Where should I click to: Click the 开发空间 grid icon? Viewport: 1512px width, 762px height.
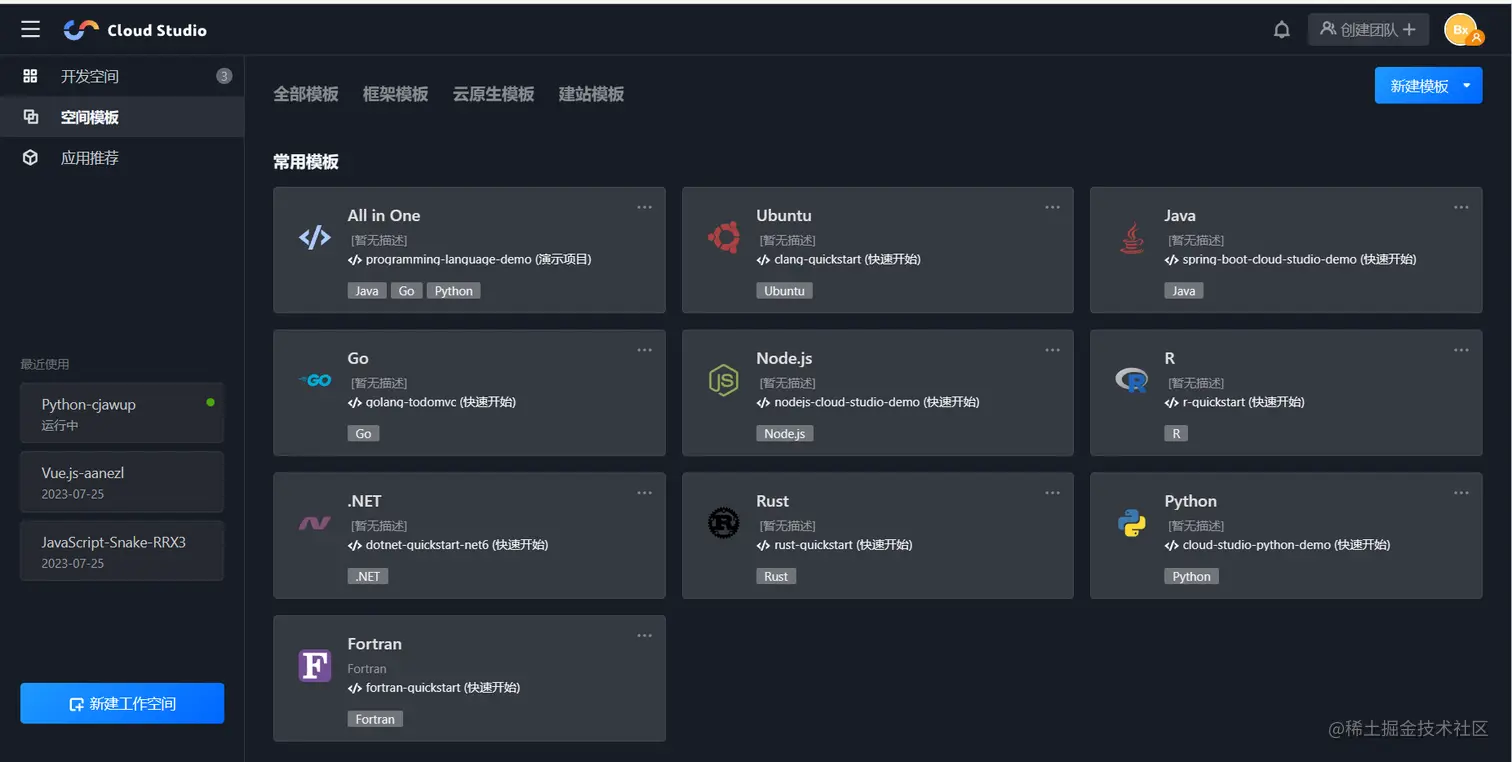[x=30, y=76]
